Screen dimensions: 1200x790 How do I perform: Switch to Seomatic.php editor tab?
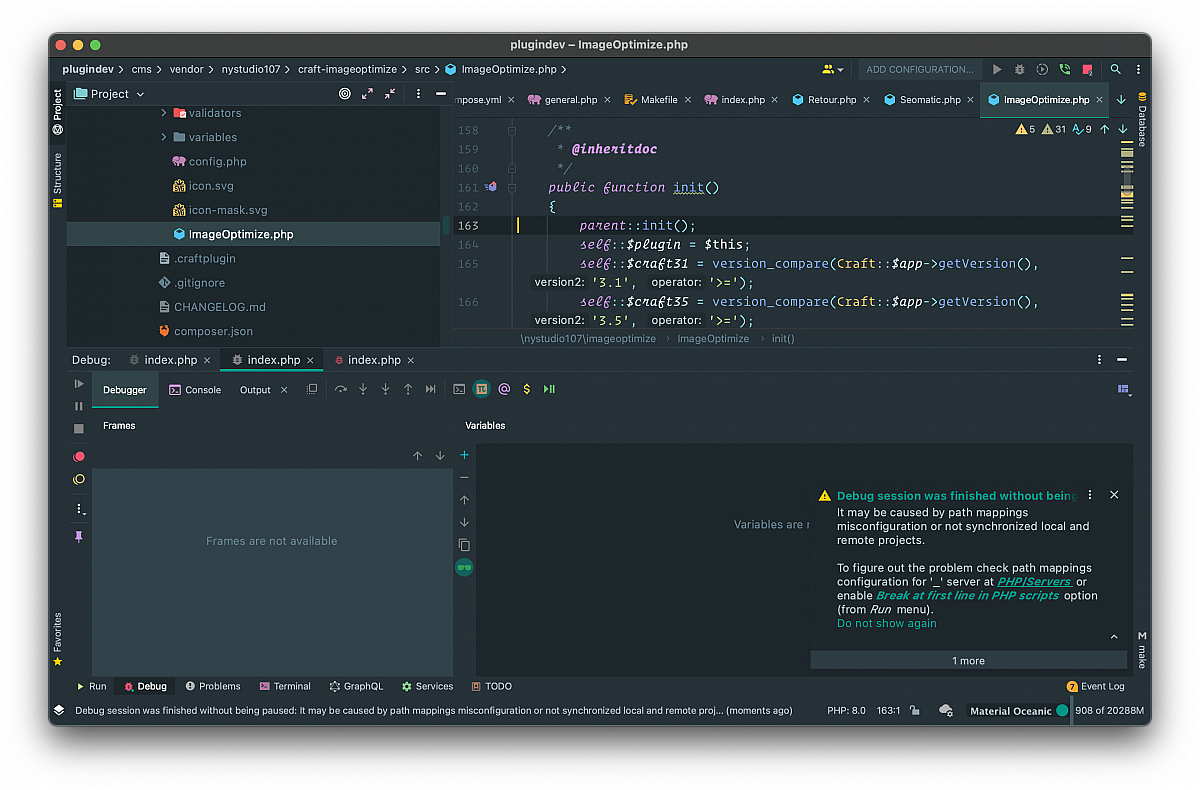pyautogui.click(x=930, y=100)
